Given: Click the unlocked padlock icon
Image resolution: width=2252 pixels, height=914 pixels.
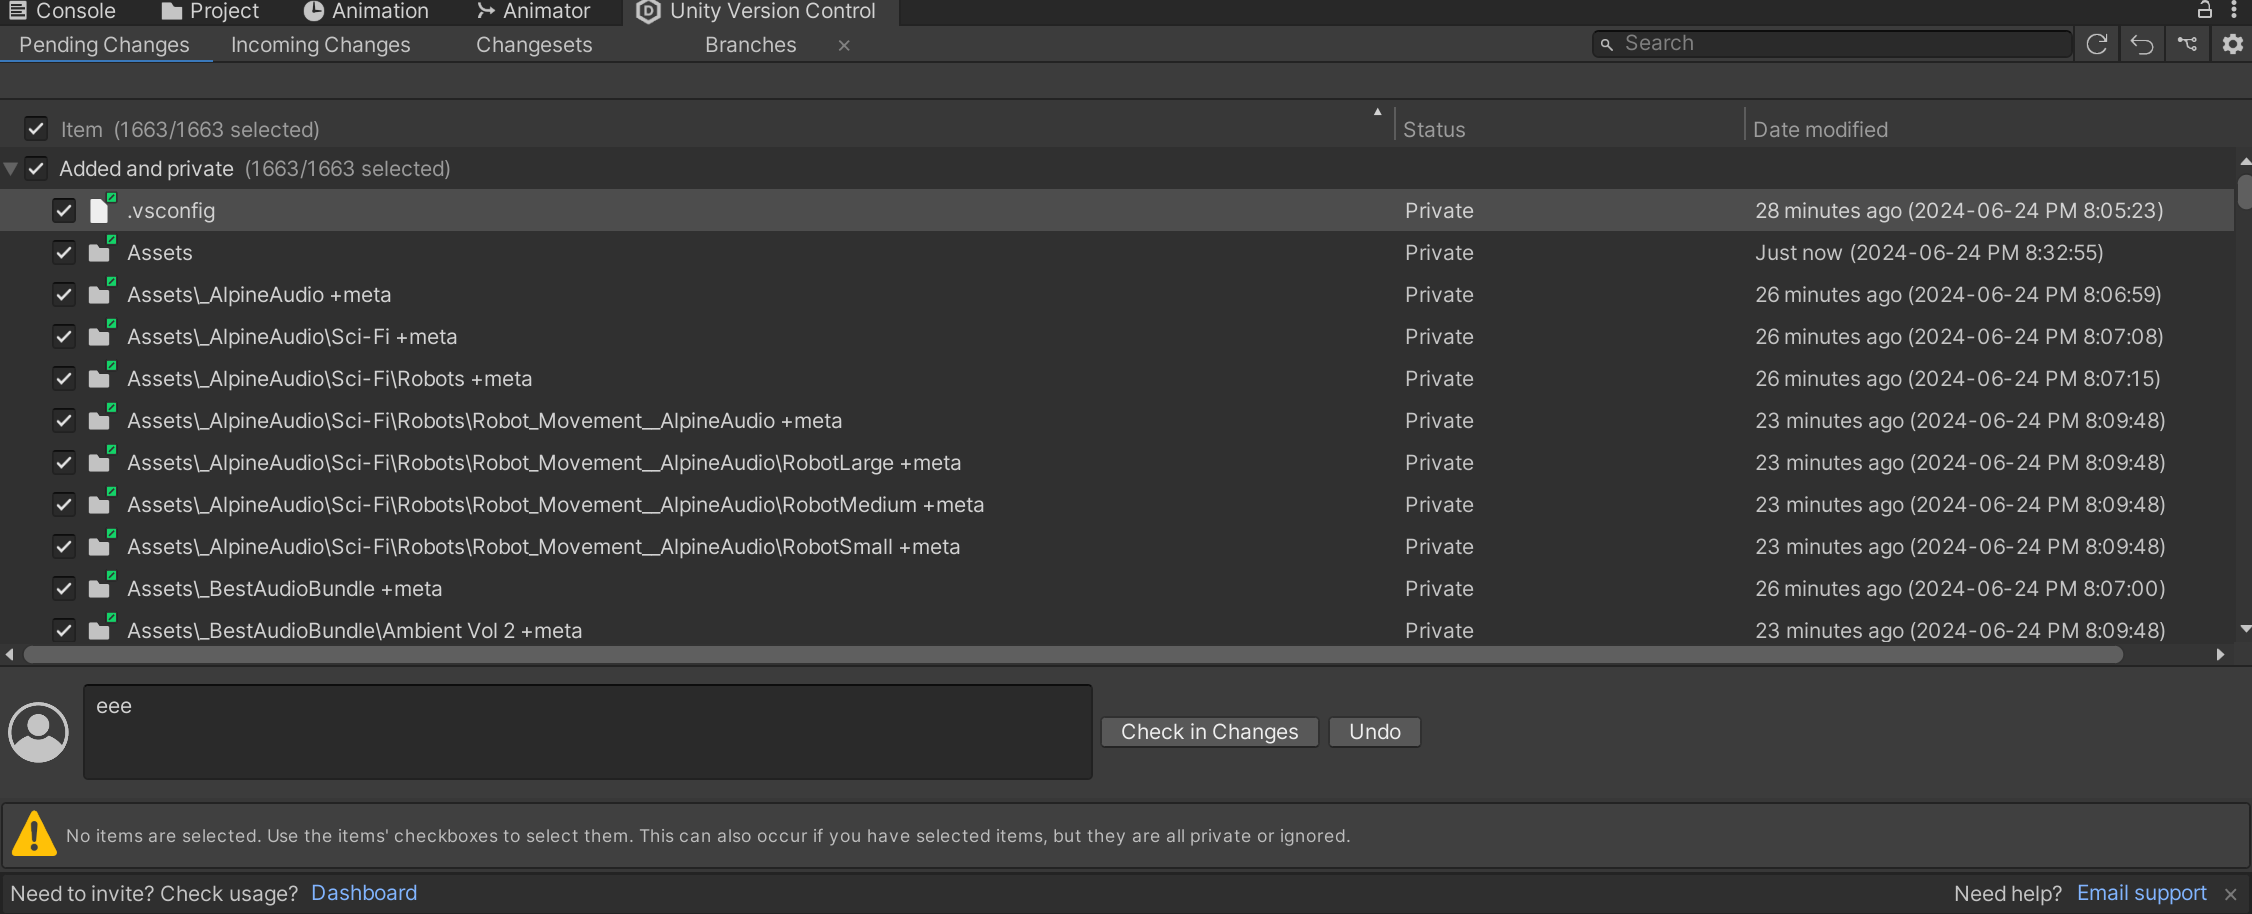Looking at the screenshot, I should coord(2204,11).
